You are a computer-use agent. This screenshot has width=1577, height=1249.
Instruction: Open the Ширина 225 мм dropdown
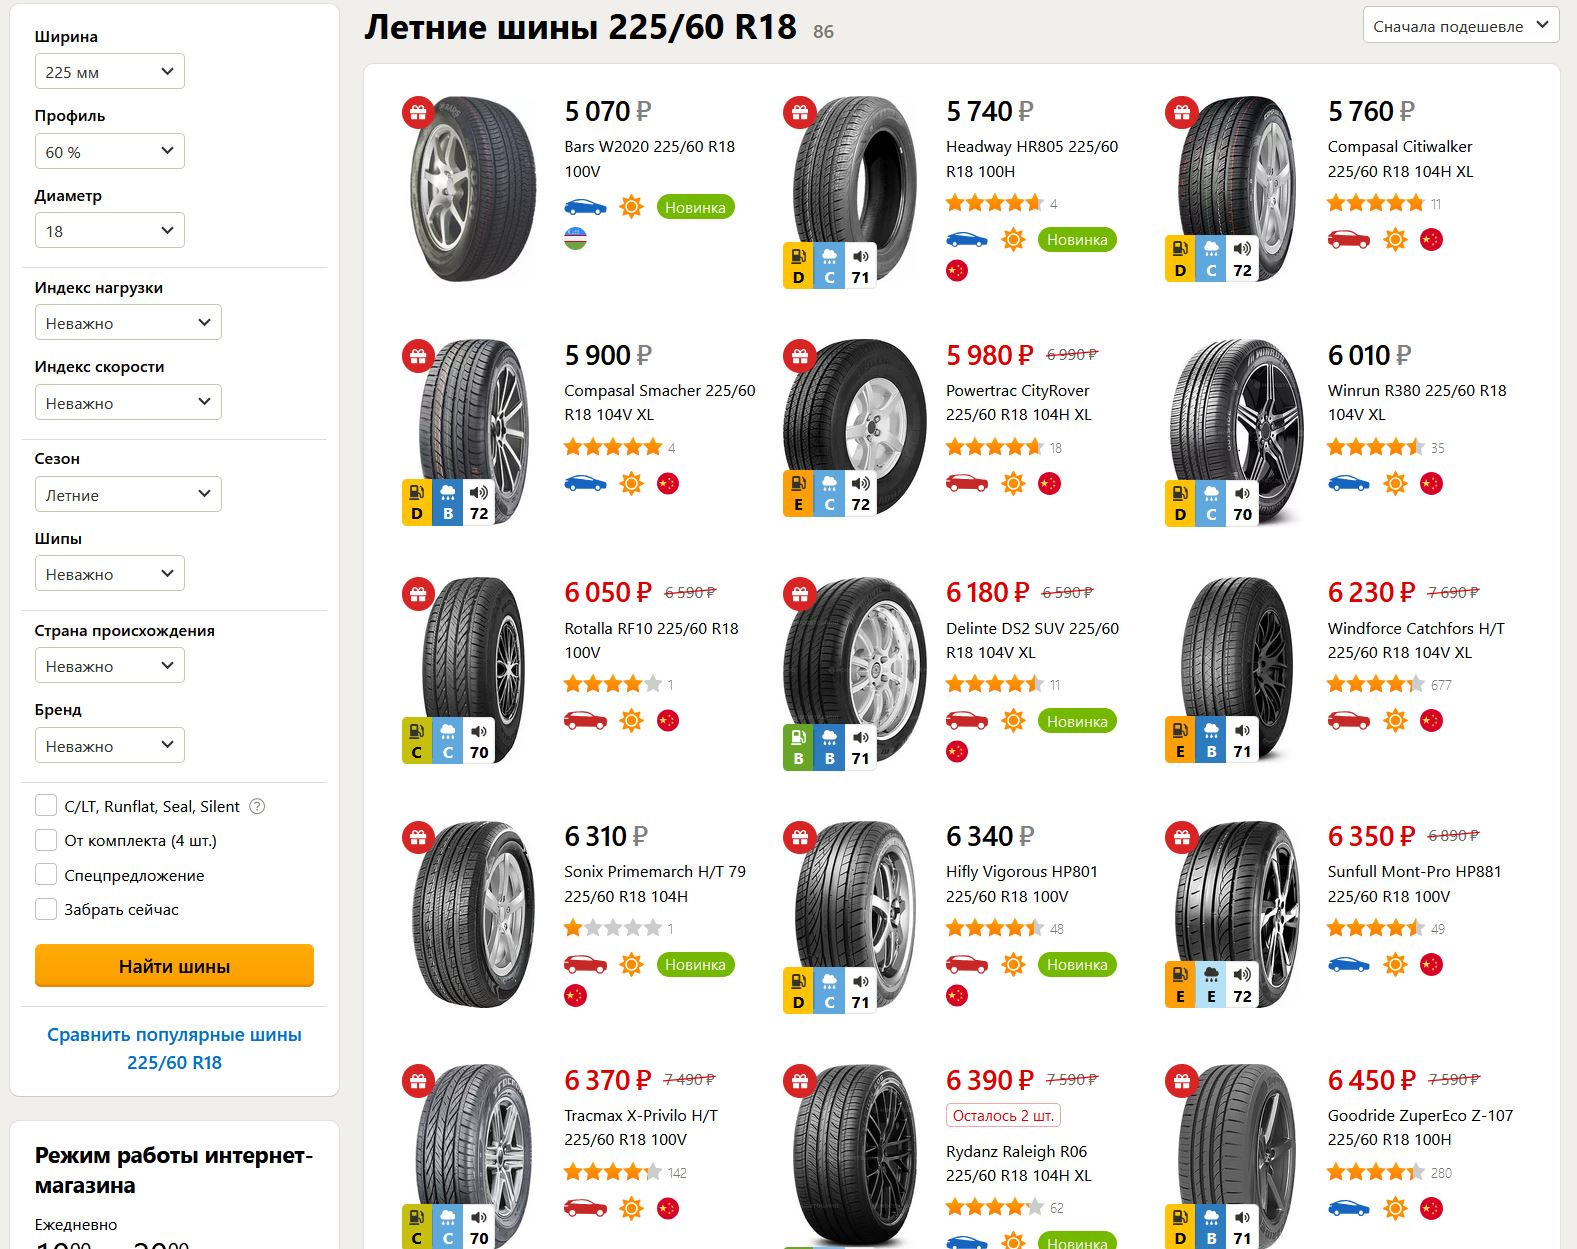click(110, 72)
